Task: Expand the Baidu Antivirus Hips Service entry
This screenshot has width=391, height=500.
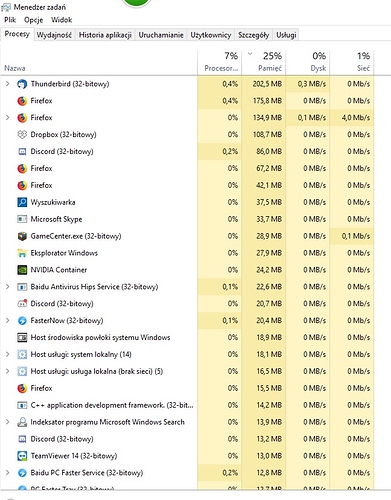Action: coord(8,287)
